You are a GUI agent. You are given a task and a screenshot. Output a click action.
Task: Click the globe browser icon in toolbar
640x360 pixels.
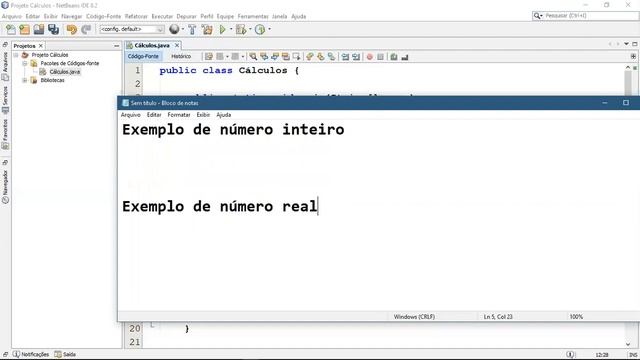(x=174, y=29)
